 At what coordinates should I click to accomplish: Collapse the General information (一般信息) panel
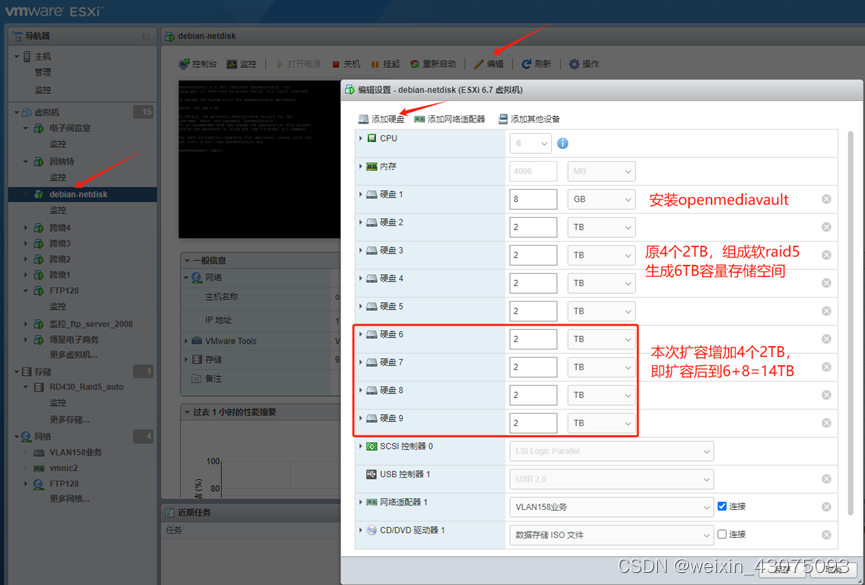coord(187,260)
